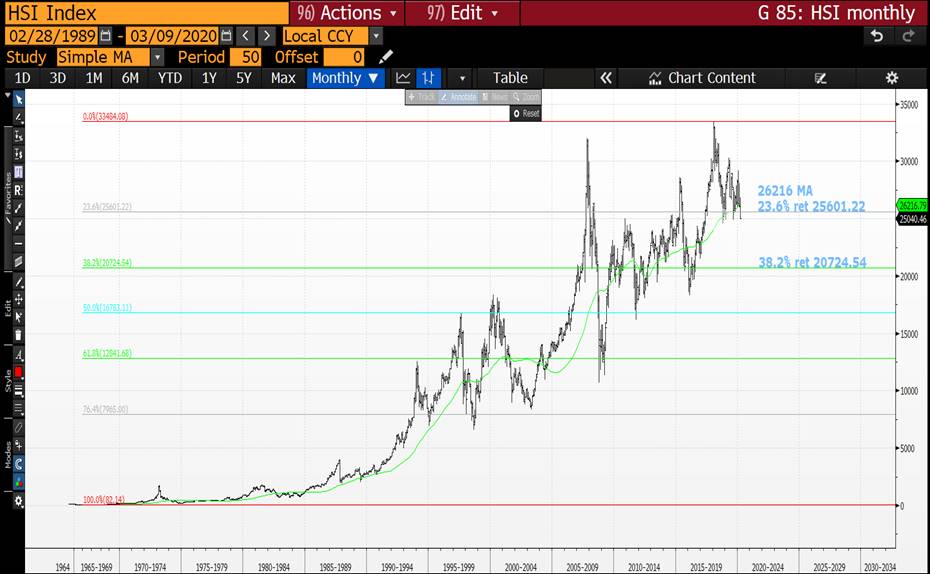Image resolution: width=930 pixels, height=574 pixels.
Task: Select the 1M time range
Action: pos(94,78)
